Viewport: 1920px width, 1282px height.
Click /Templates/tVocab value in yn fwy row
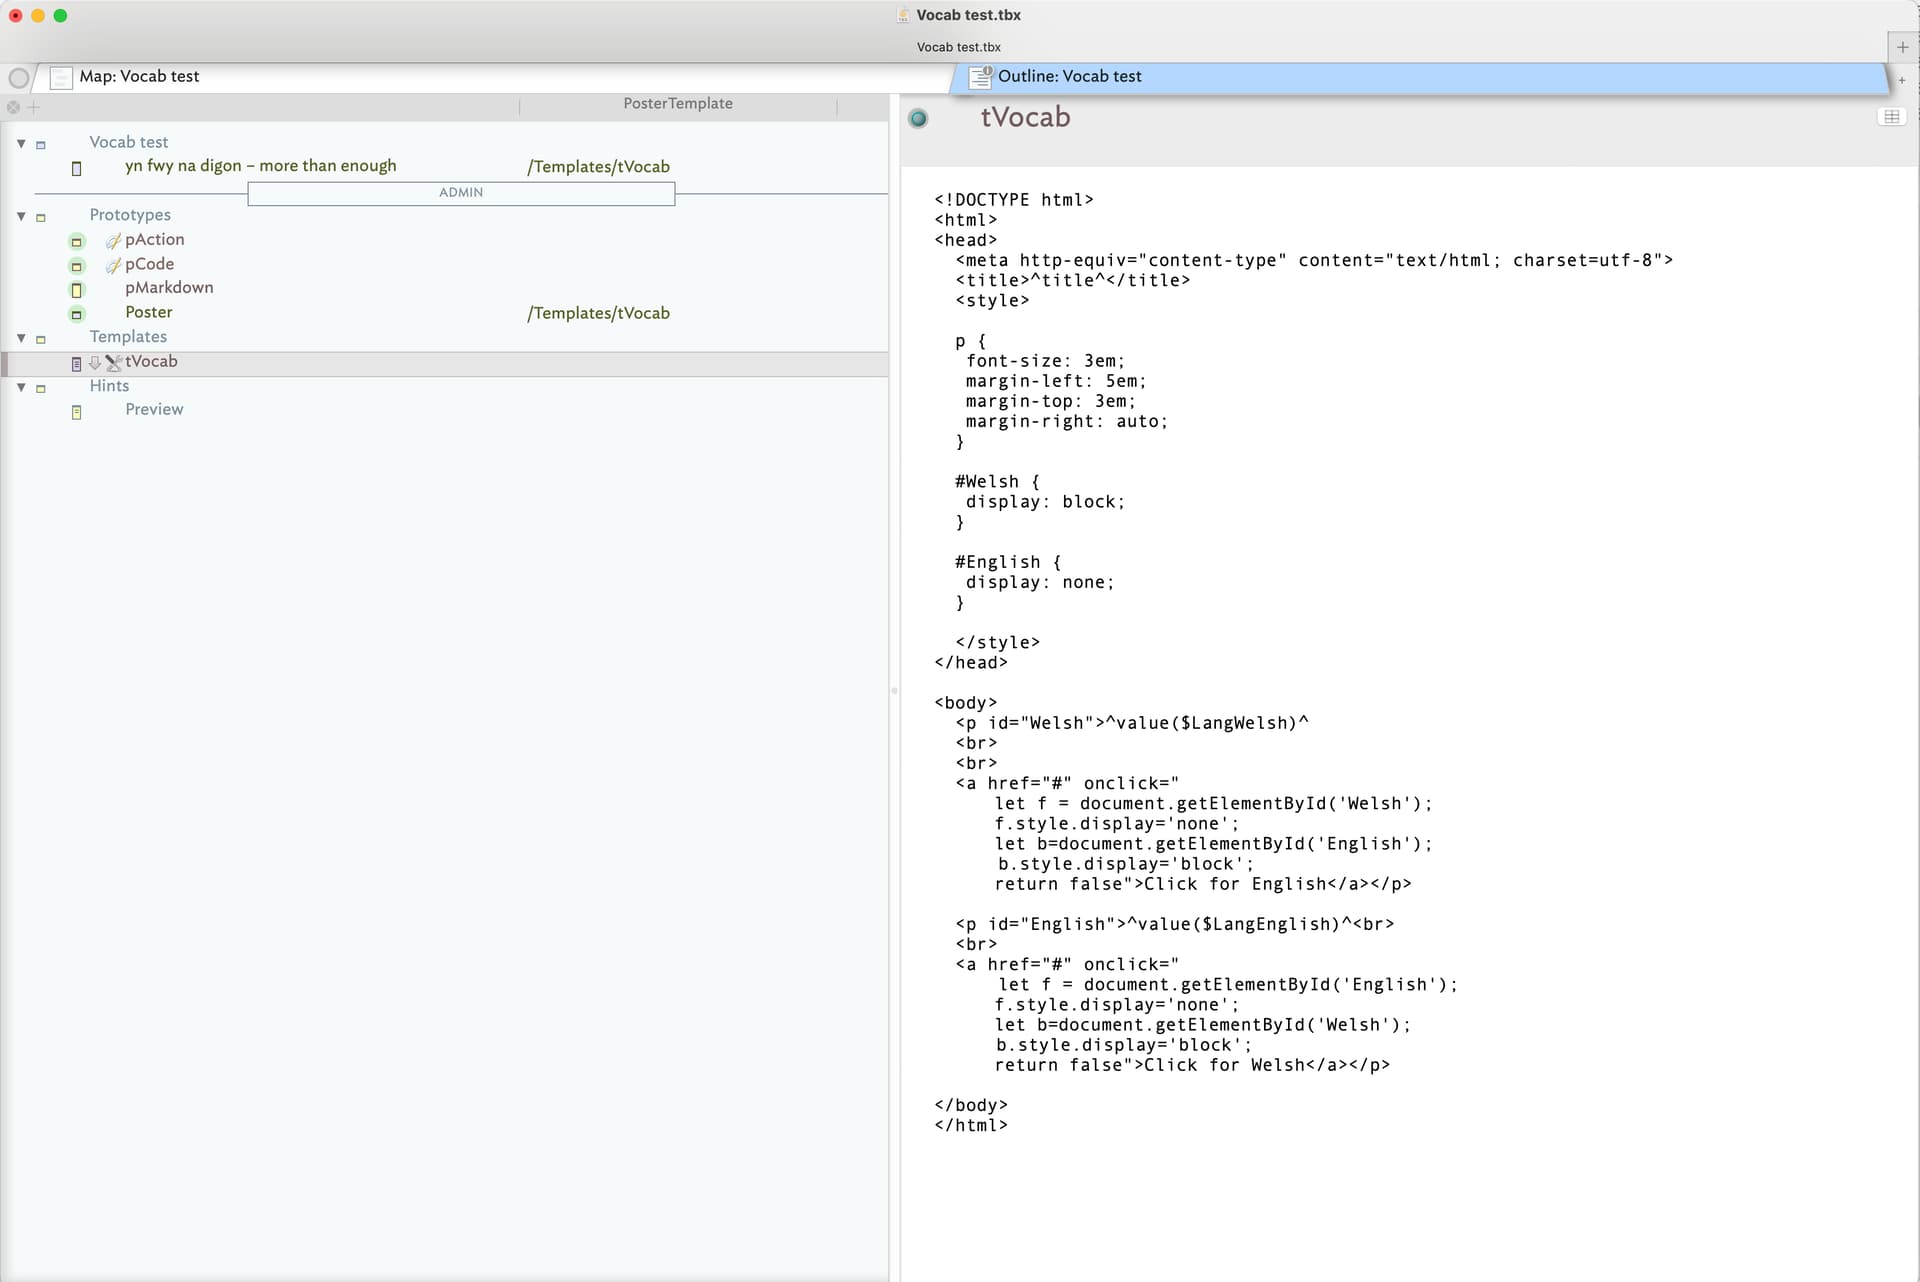(x=598, y=167)
